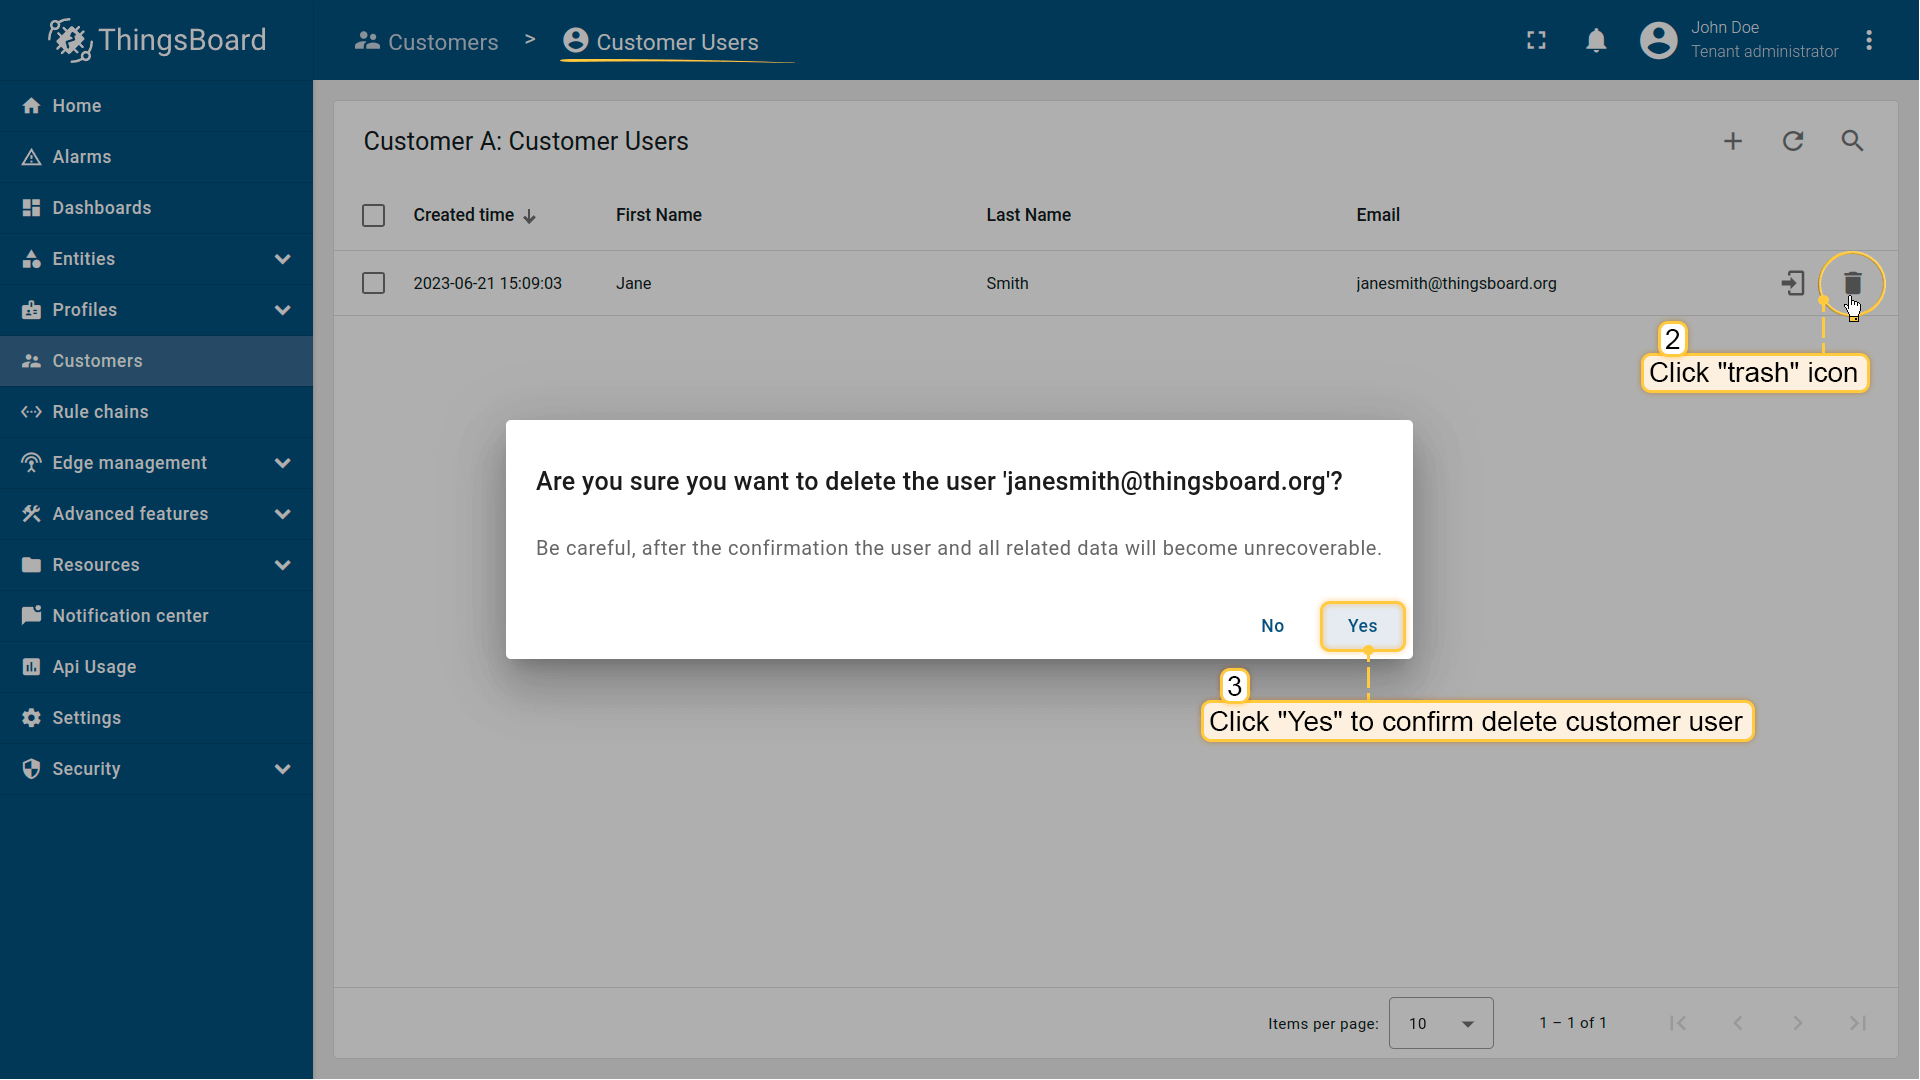Image resolution: width=1920 pixels, height=1080 pixels.
Task: Click the trash icon for Jane Smith
Action: pyautogui.click(x=1852, y=283)
